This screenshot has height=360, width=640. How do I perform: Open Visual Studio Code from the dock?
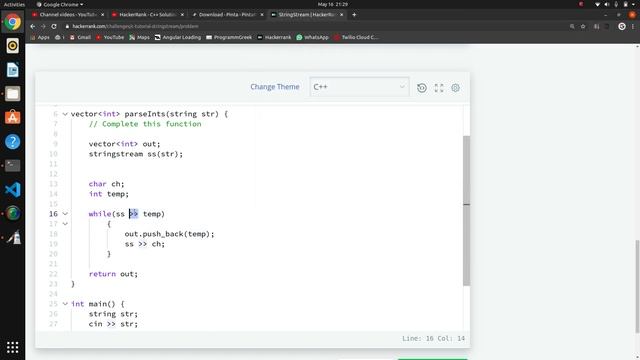coord(13,189)
